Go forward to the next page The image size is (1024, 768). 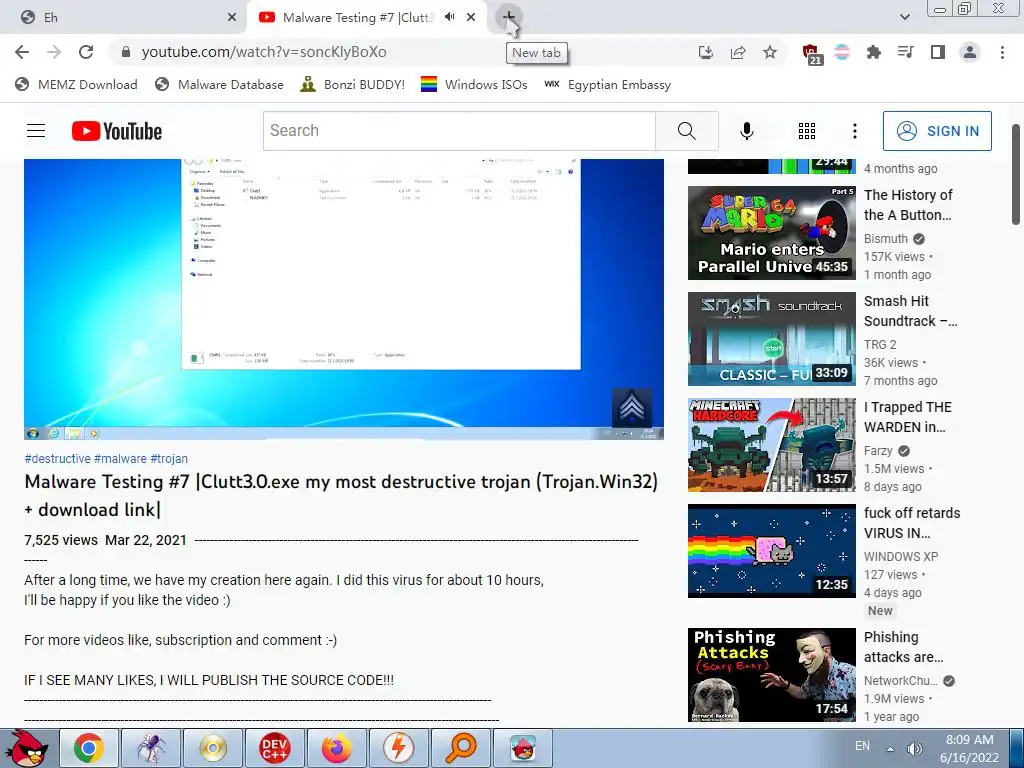point(54,52)
